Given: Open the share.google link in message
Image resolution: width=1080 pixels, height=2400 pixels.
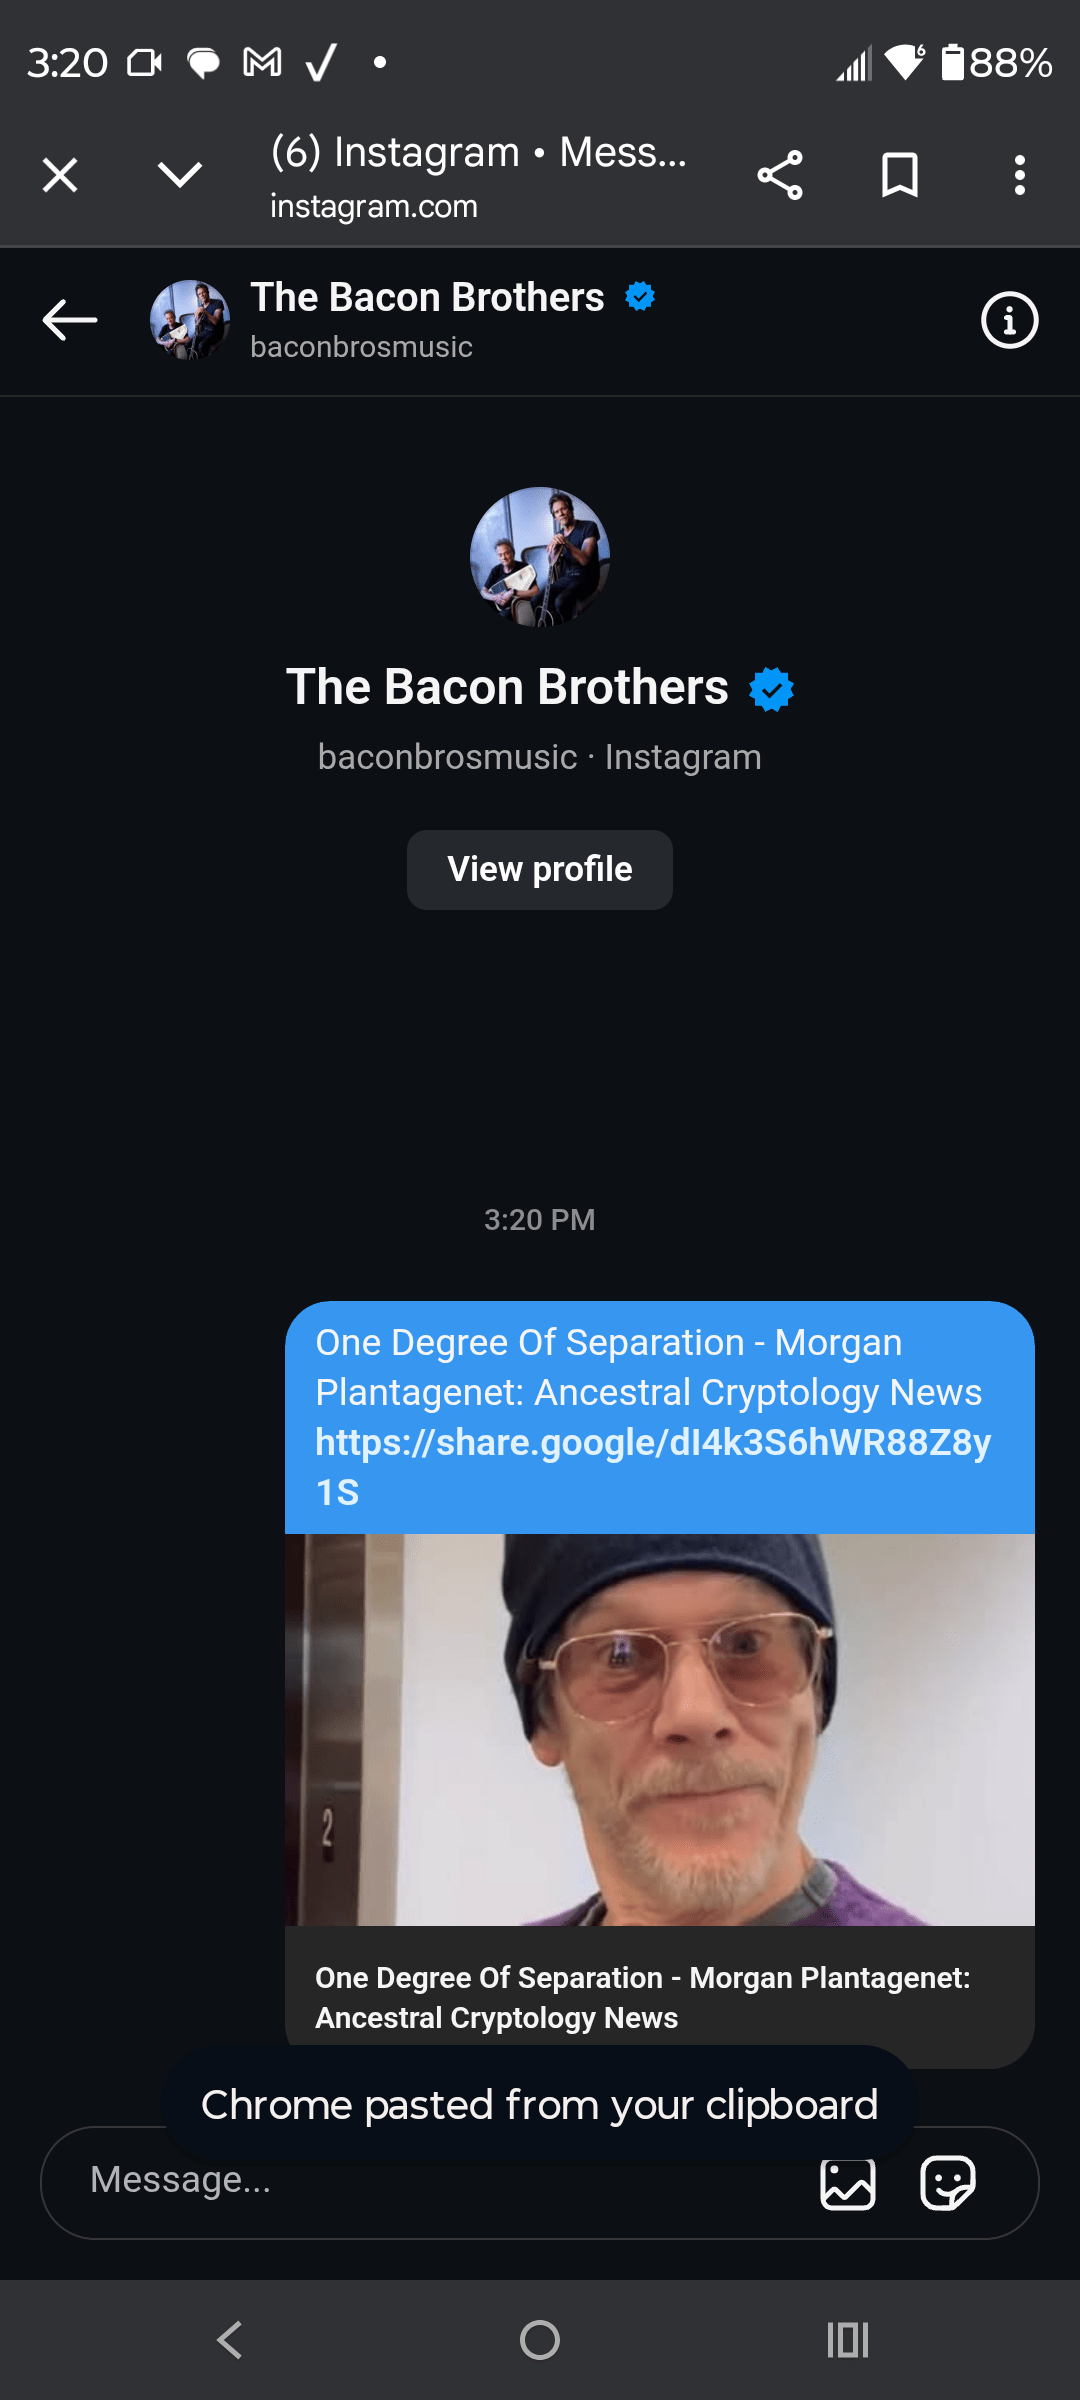Looking at the screenshot, I should point(652,1444).
